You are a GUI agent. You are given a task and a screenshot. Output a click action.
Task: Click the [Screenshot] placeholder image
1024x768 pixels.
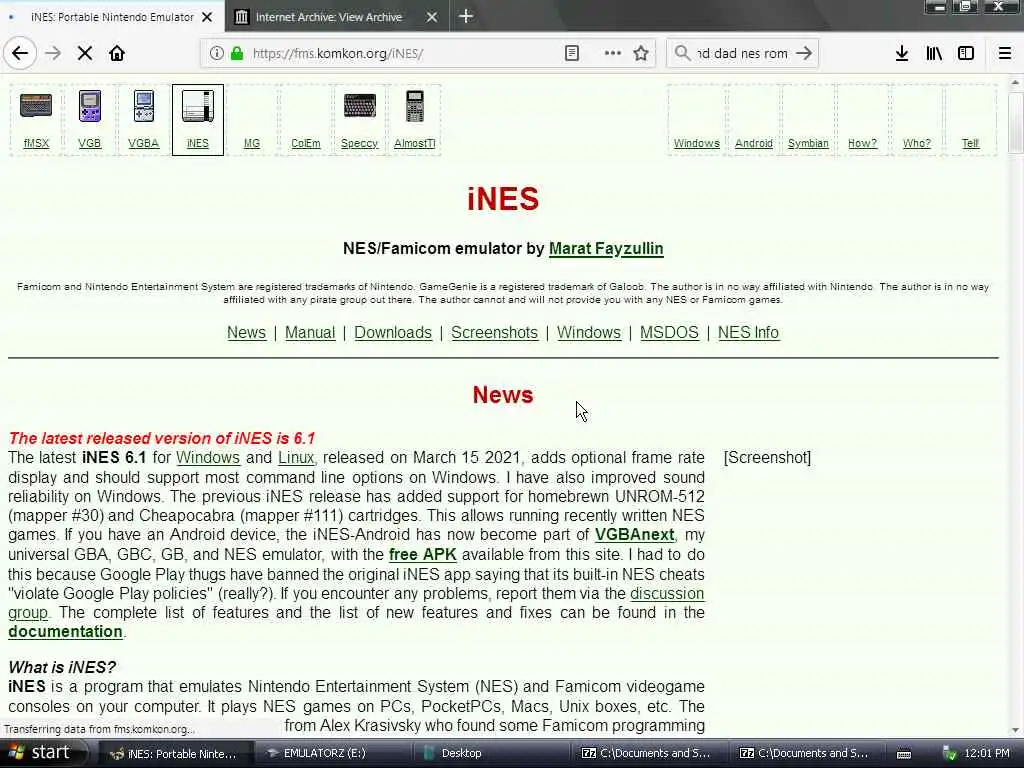(x=767, y=458)
